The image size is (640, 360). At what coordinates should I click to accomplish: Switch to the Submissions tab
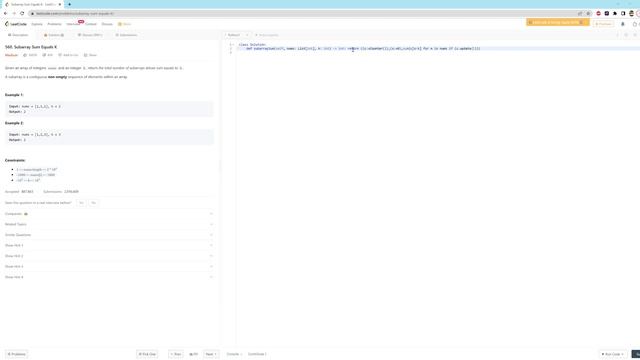(x=126, y=35)
